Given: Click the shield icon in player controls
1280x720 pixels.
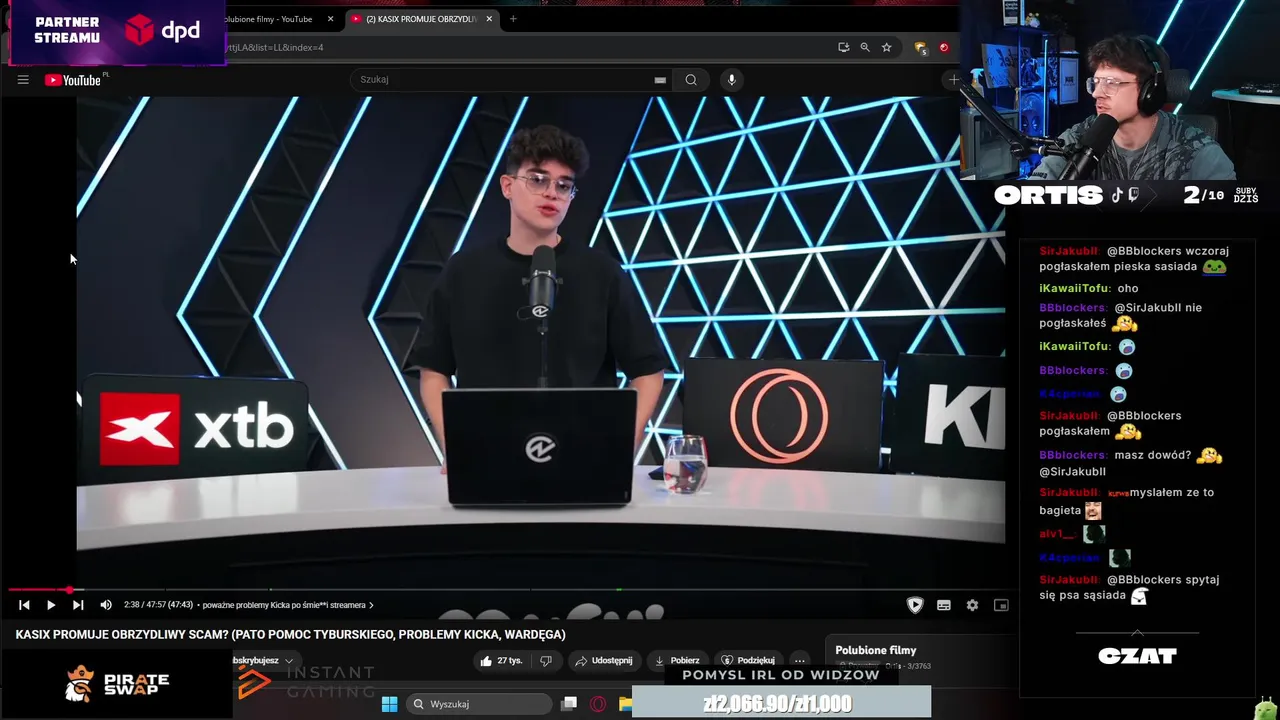Looking at the screenshot, I should [x=915, y=605].
